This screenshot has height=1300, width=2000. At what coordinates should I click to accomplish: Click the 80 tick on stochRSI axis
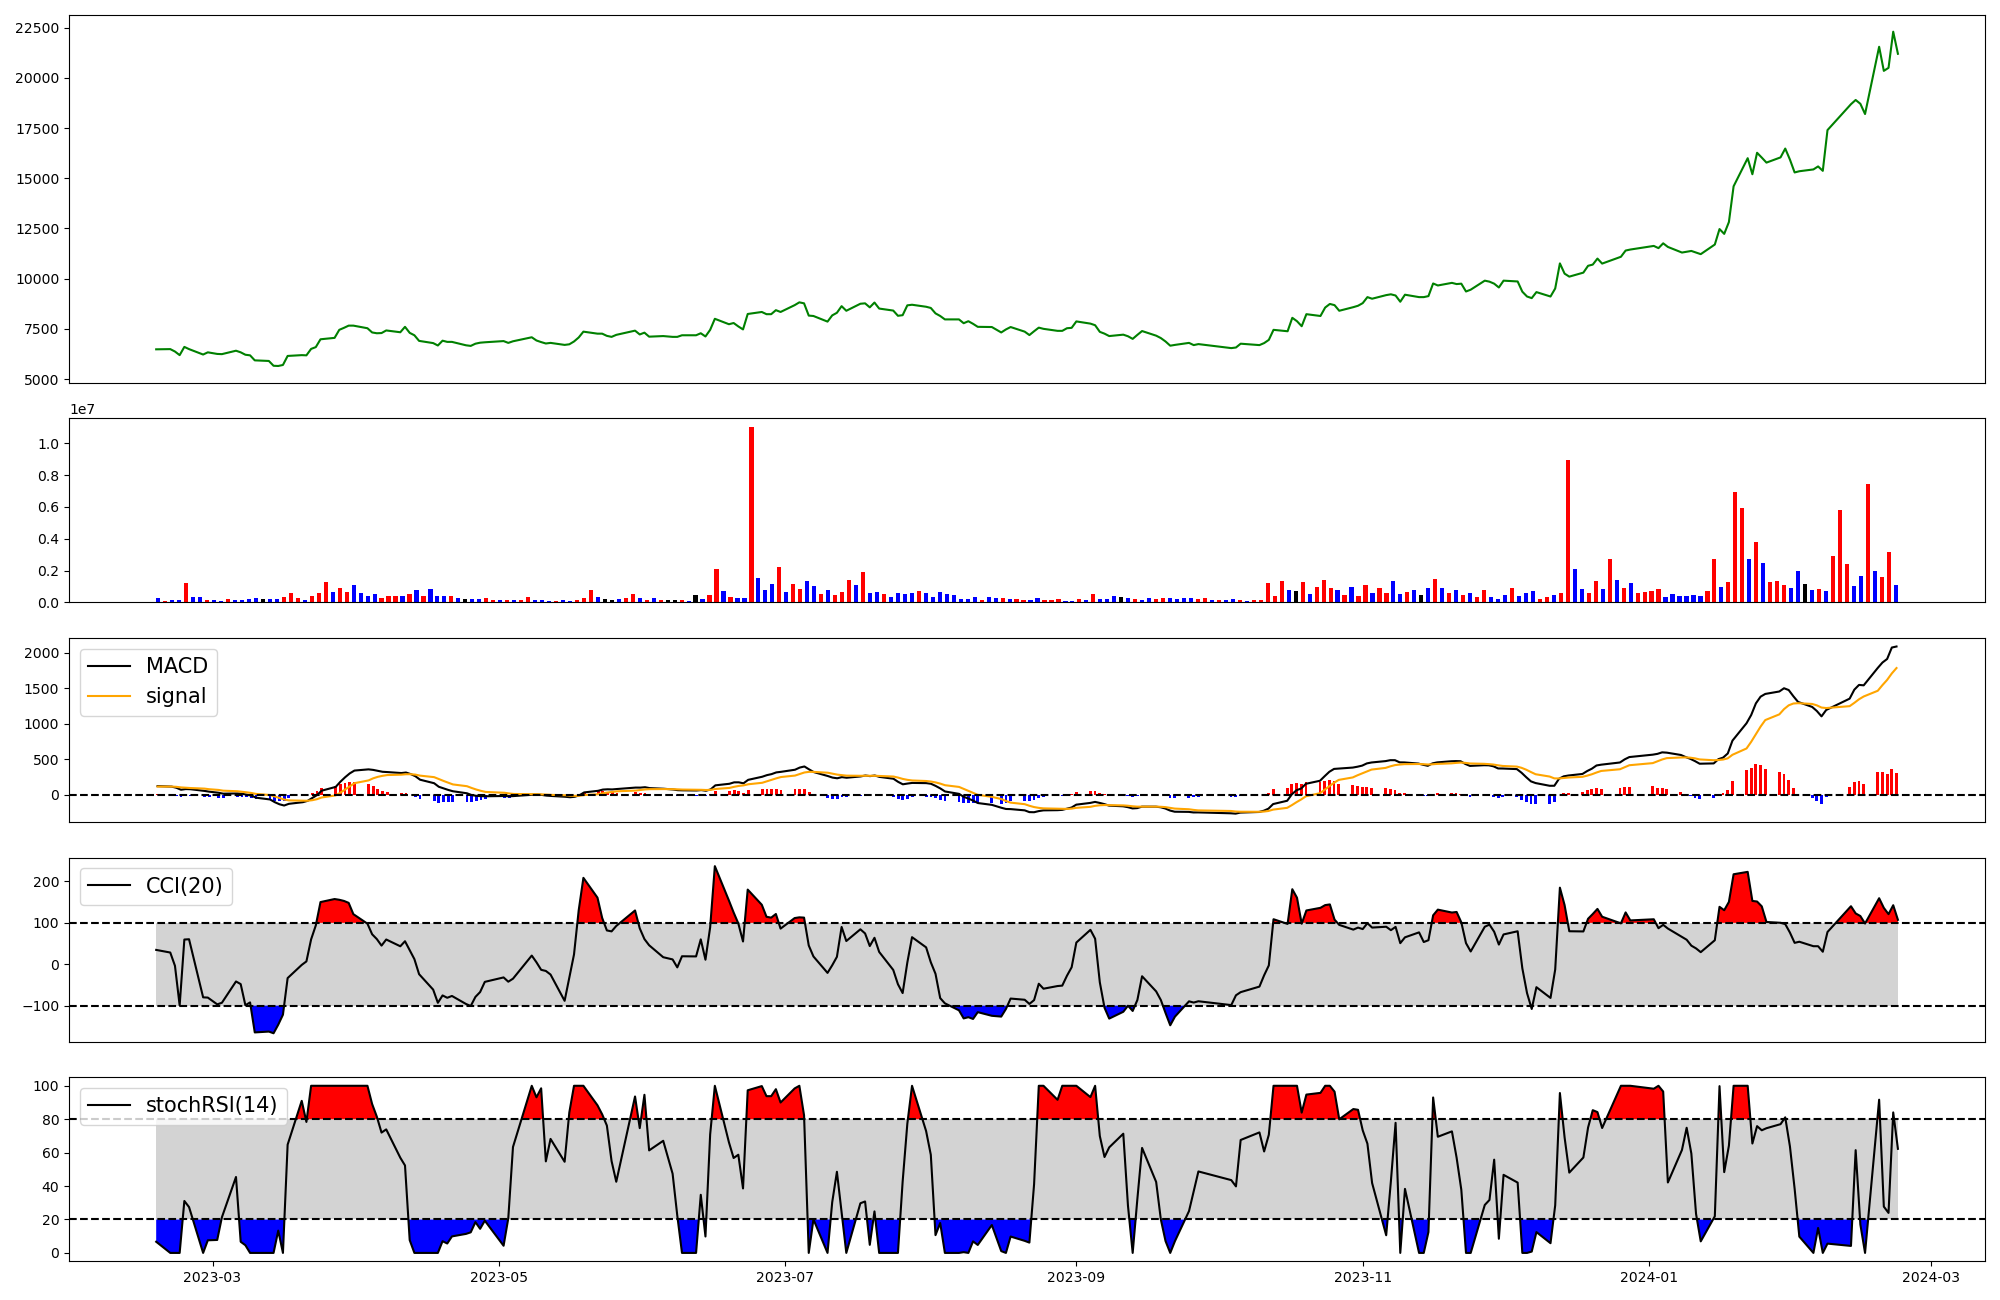[x=51, y=1120]
